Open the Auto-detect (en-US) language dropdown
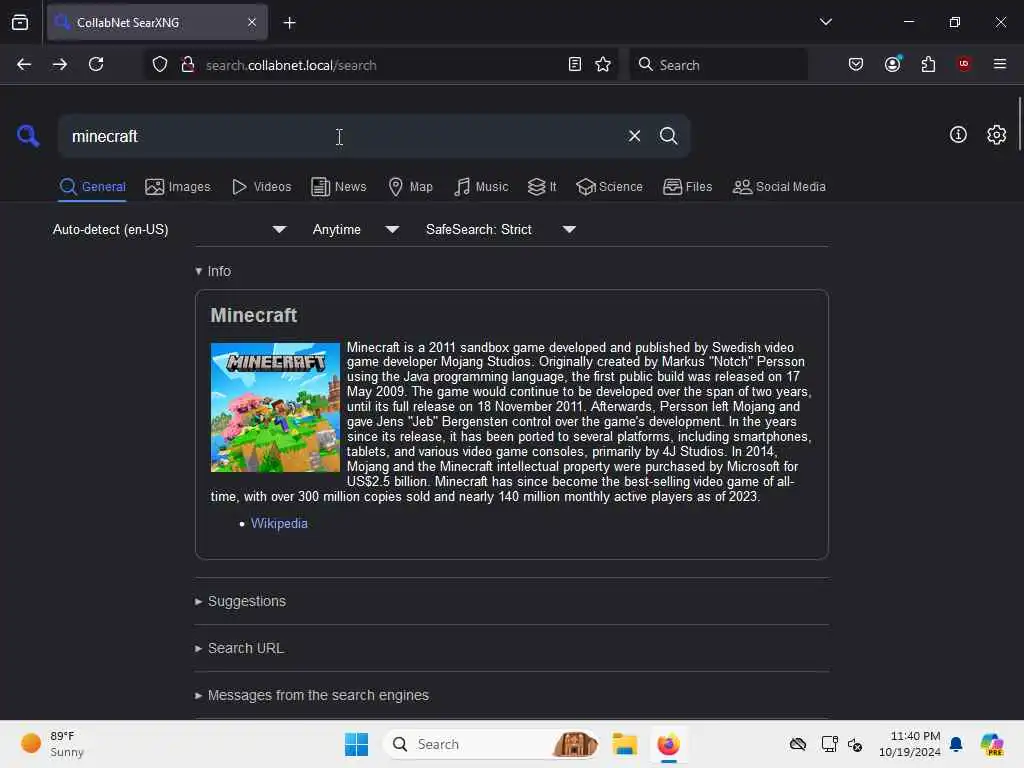 (169, 229)
